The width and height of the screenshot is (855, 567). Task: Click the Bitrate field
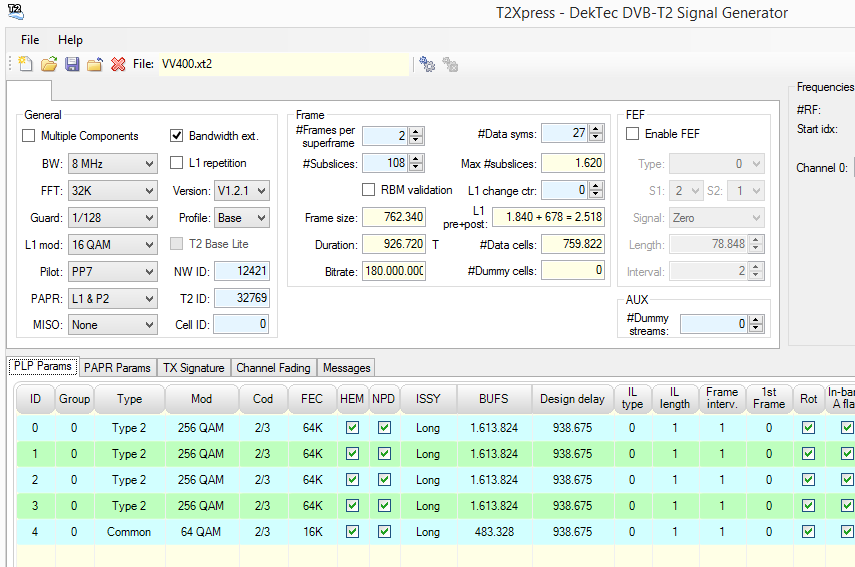pos(394,271)
